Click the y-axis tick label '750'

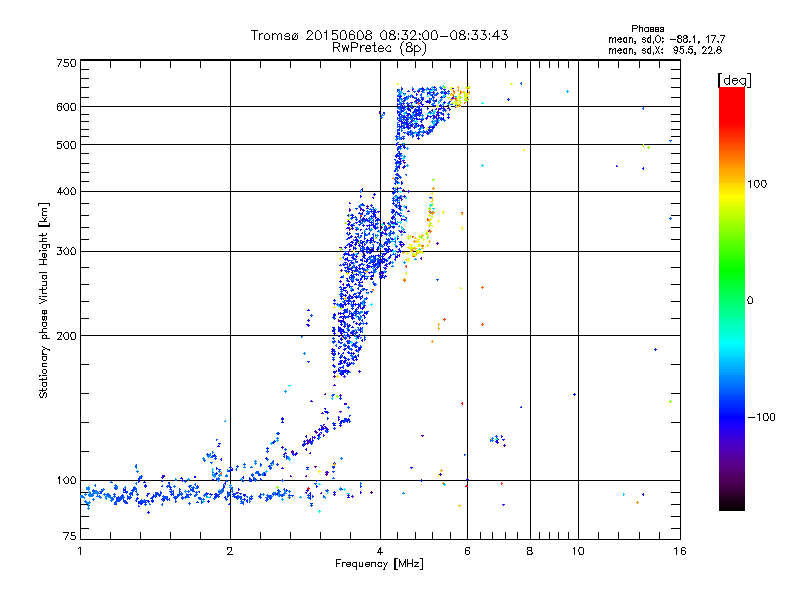pyautogui.click(x=67, y=63)
